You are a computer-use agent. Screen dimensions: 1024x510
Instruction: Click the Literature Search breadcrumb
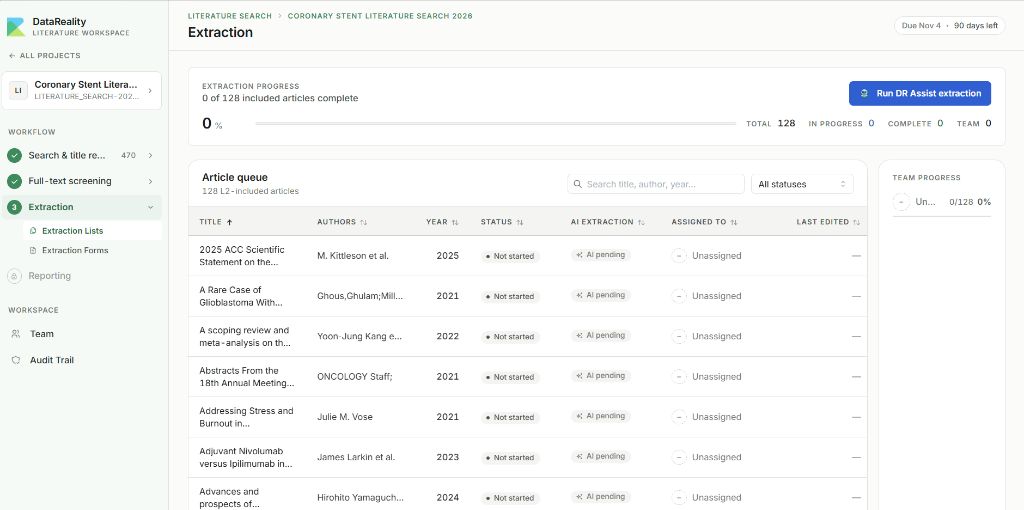(x=229, y=16)
